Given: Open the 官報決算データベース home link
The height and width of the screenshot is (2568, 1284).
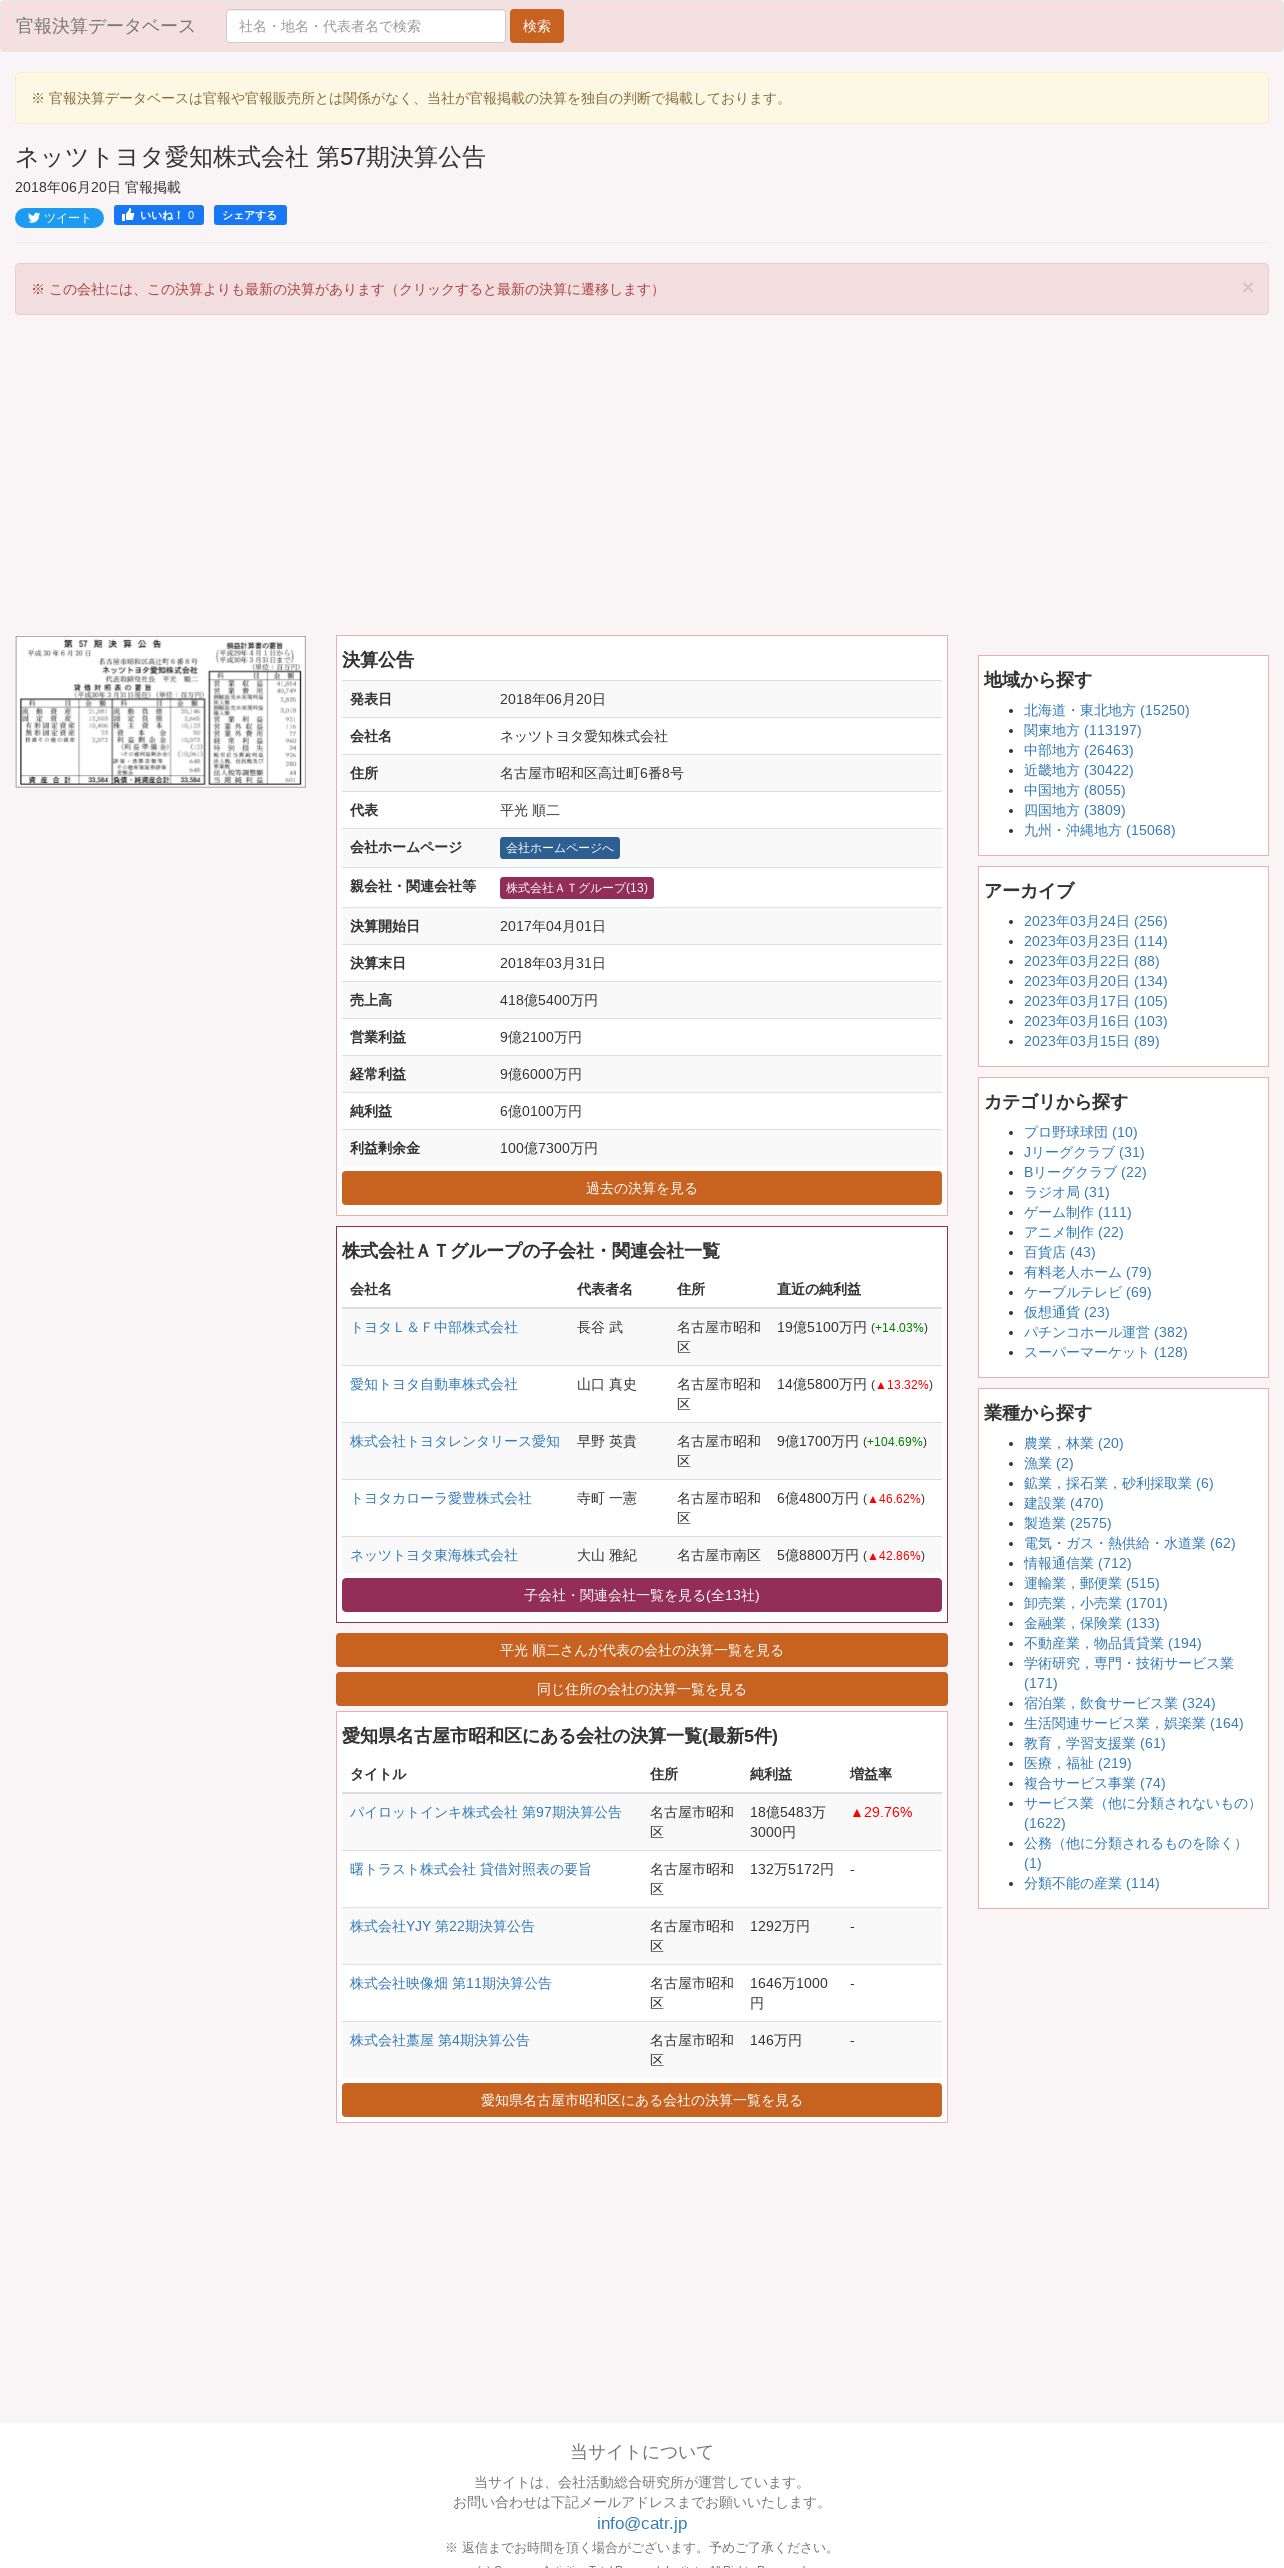Looking at the screenshot, I should click(x=105, y=26).
